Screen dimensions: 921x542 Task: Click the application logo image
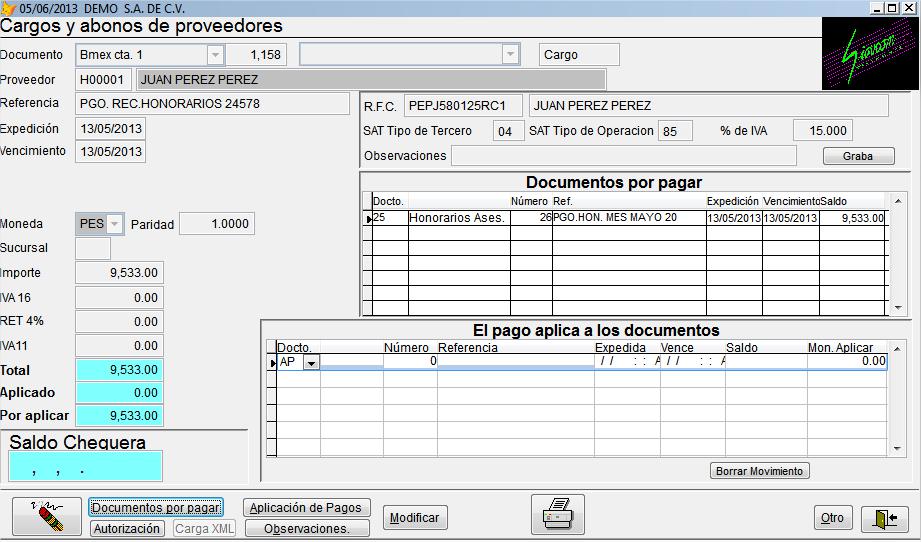pyautogui.click(x=868, y=54)
